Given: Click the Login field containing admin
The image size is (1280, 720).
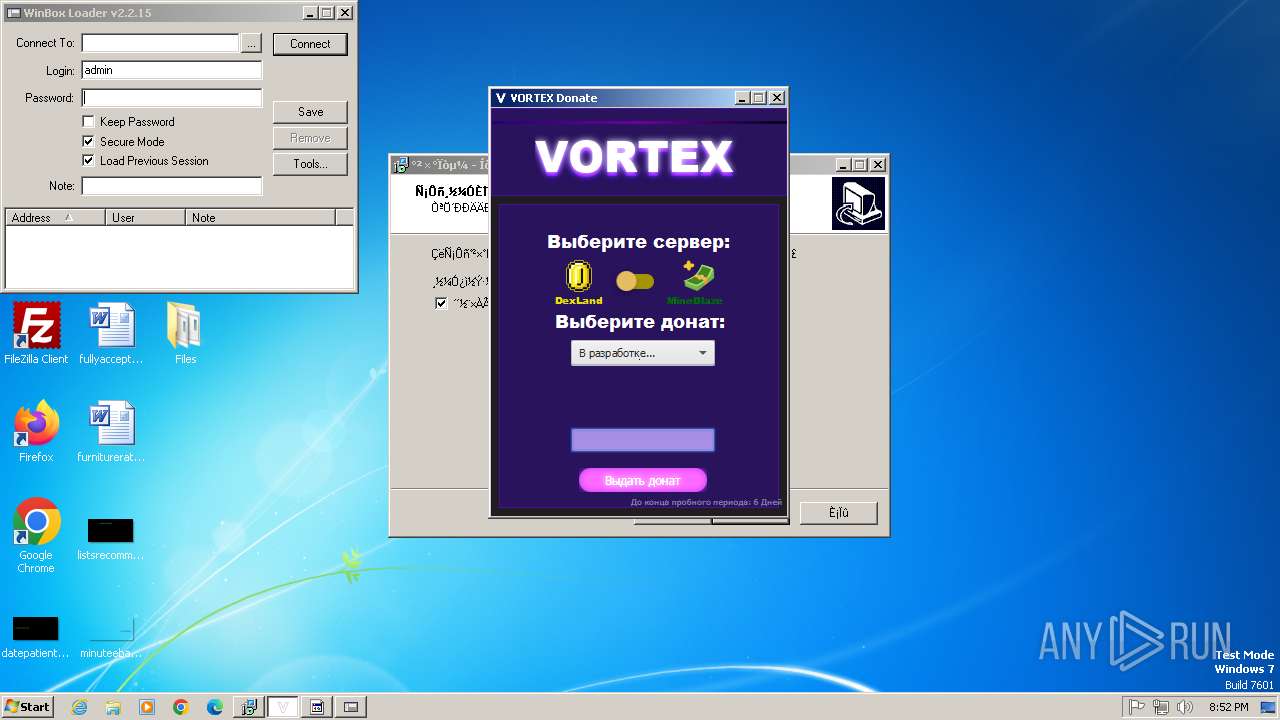Looking at the screenshot, I should click(x=171, y=70).
